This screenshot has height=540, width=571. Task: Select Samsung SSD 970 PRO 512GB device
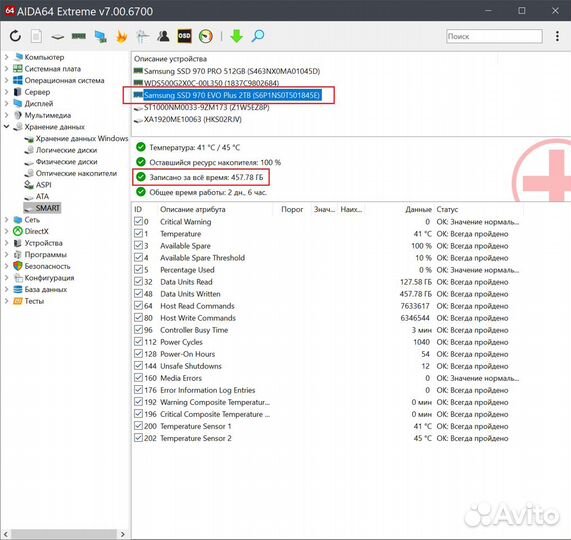click(x=232, y=71)
